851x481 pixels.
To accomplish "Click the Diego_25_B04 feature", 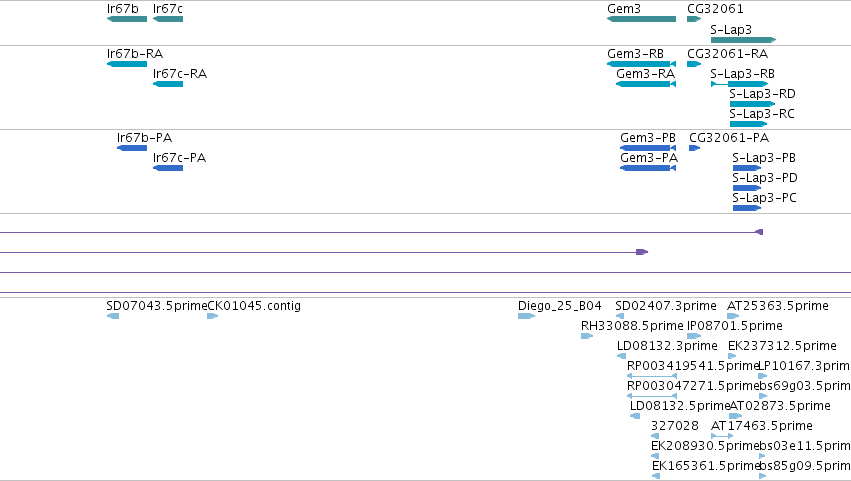I will point(526,317).
